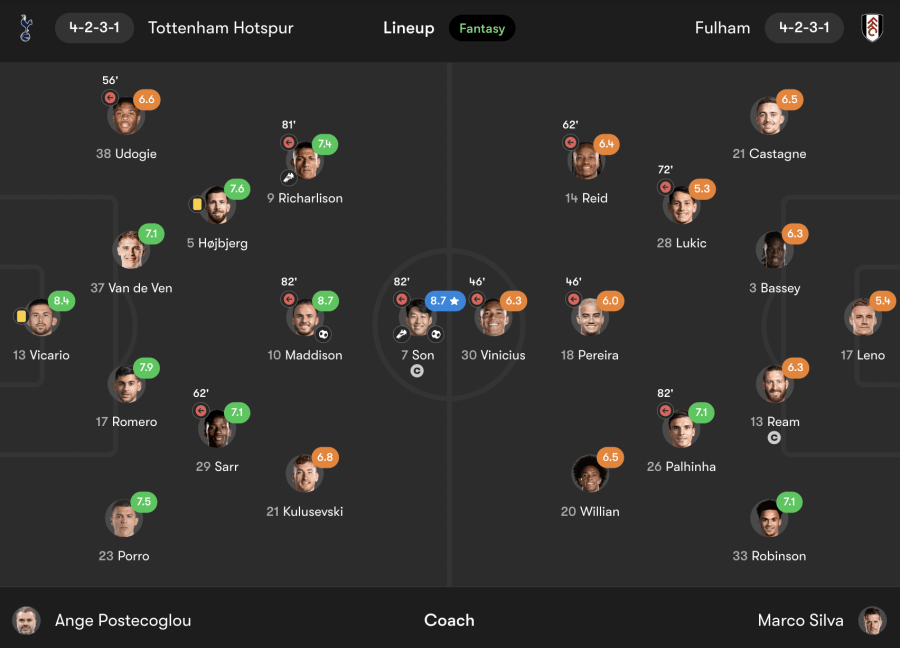Open the Tottenham Hotspur team name link
Screen dimensions: 900x648
(221, 28)
